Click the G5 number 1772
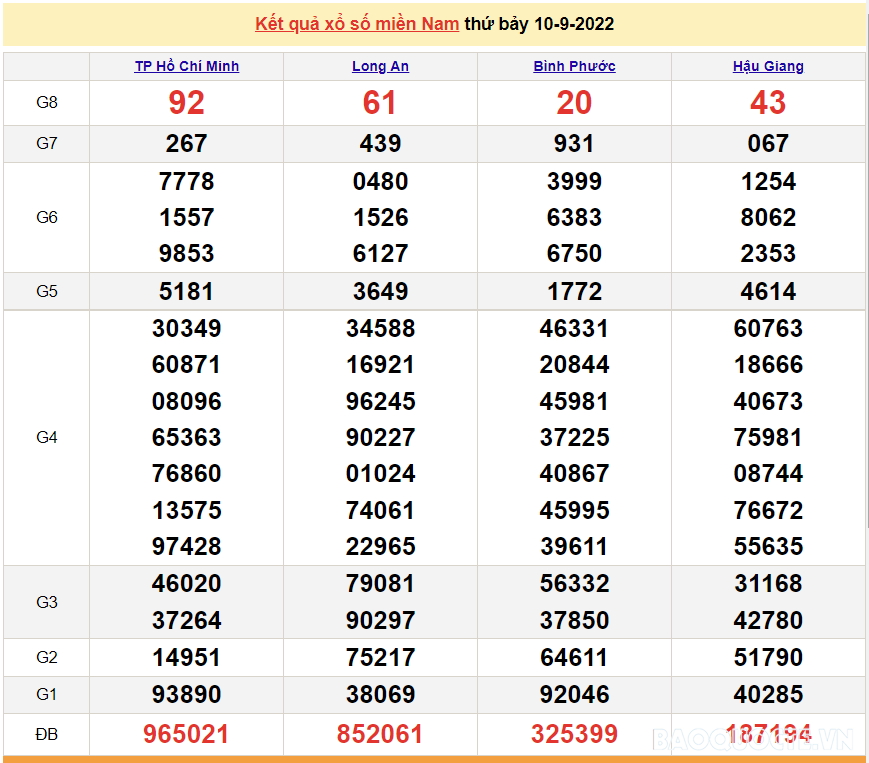This screenshot has height=763, width=869. [x=574, y=292]
